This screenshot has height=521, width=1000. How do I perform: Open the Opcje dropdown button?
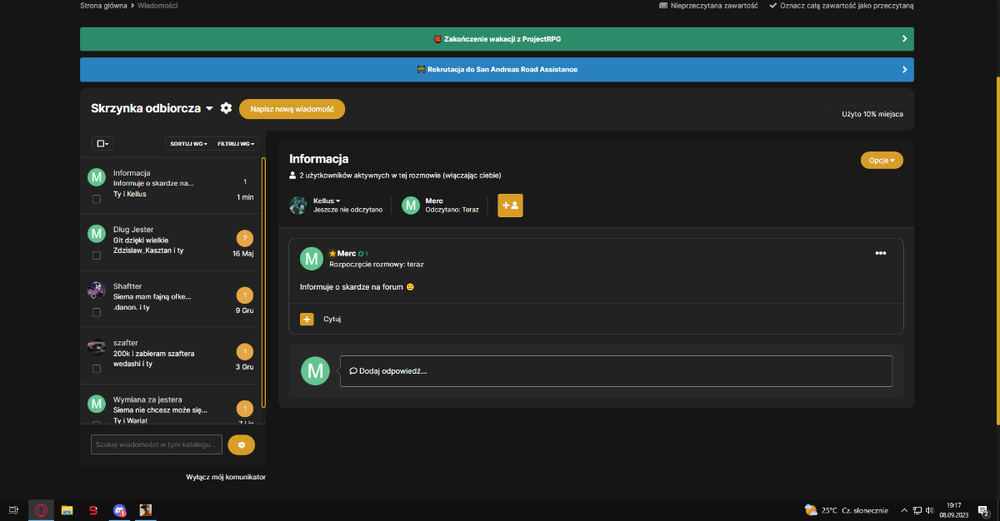pyautogui.click(x=881, y=160)
